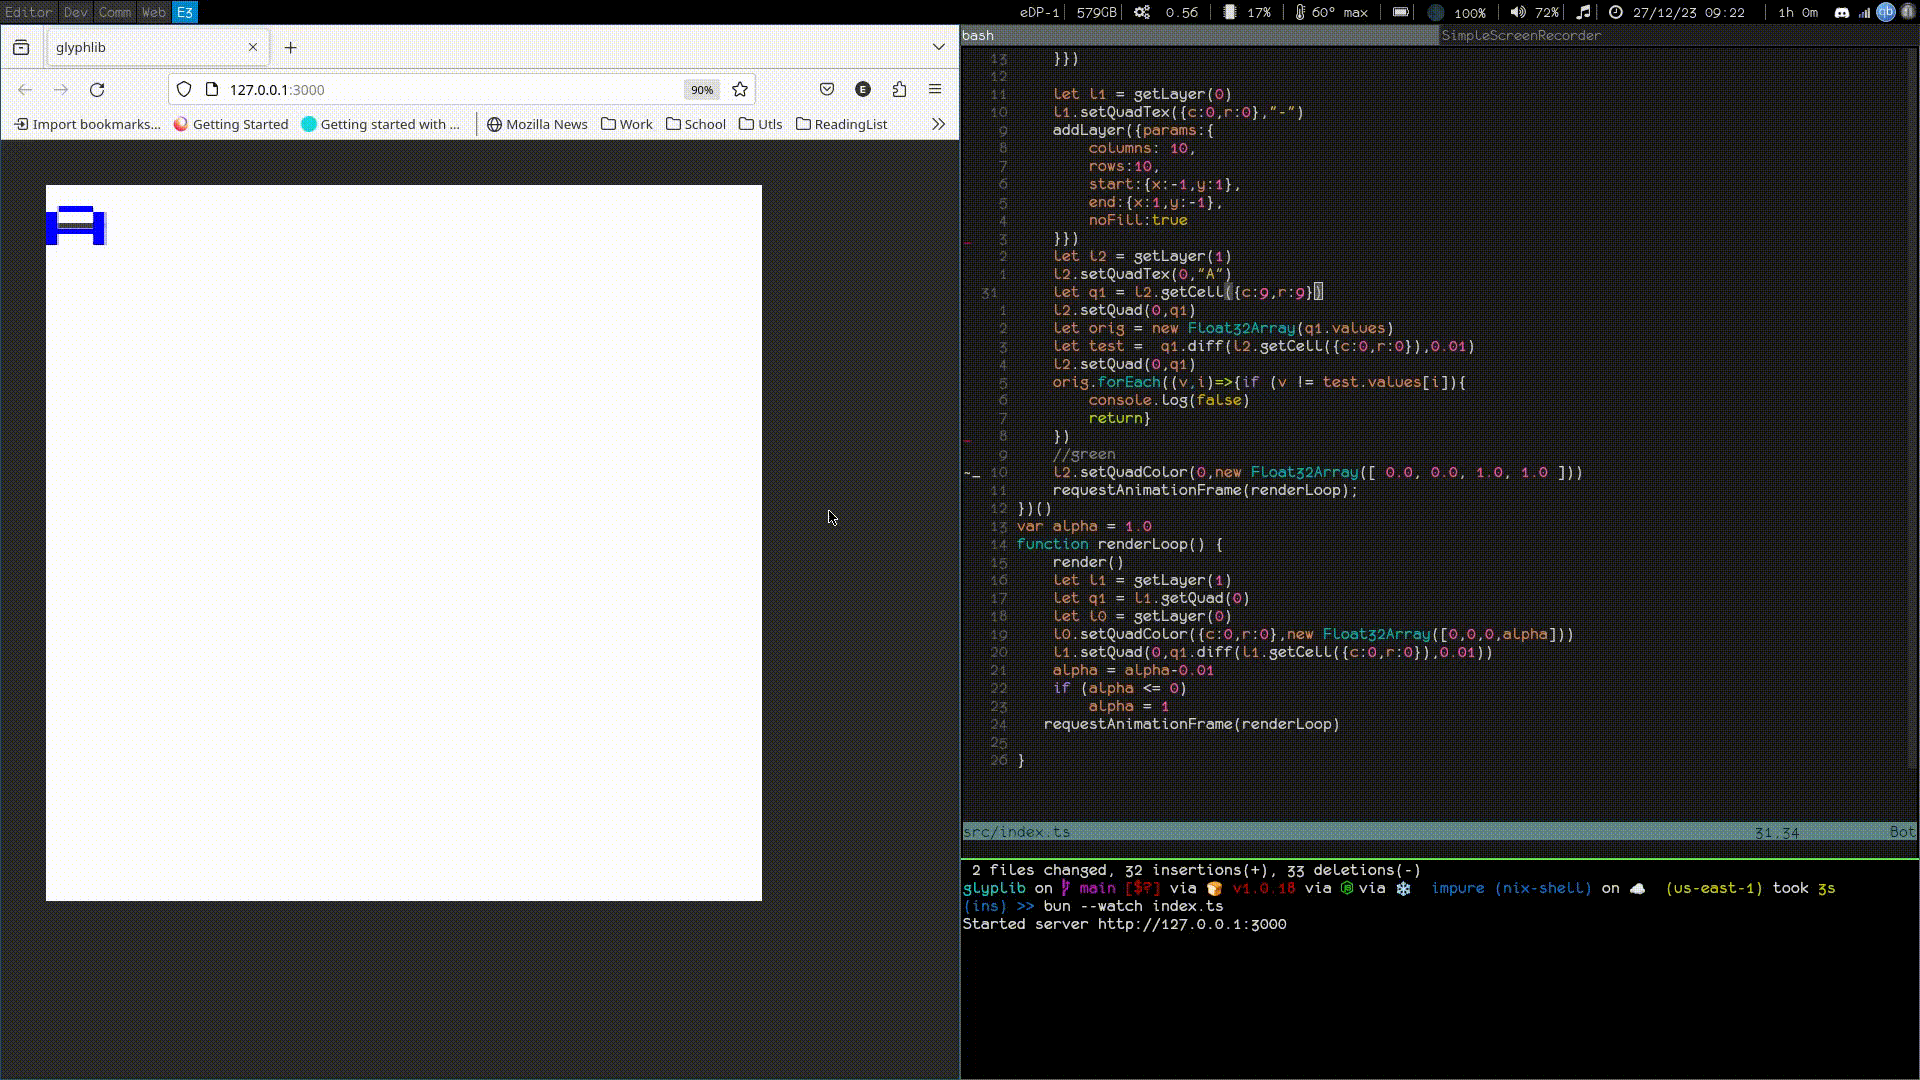Show site information page icon
The height and width of the screenshot is (1080, 1920).
[212, 90]
